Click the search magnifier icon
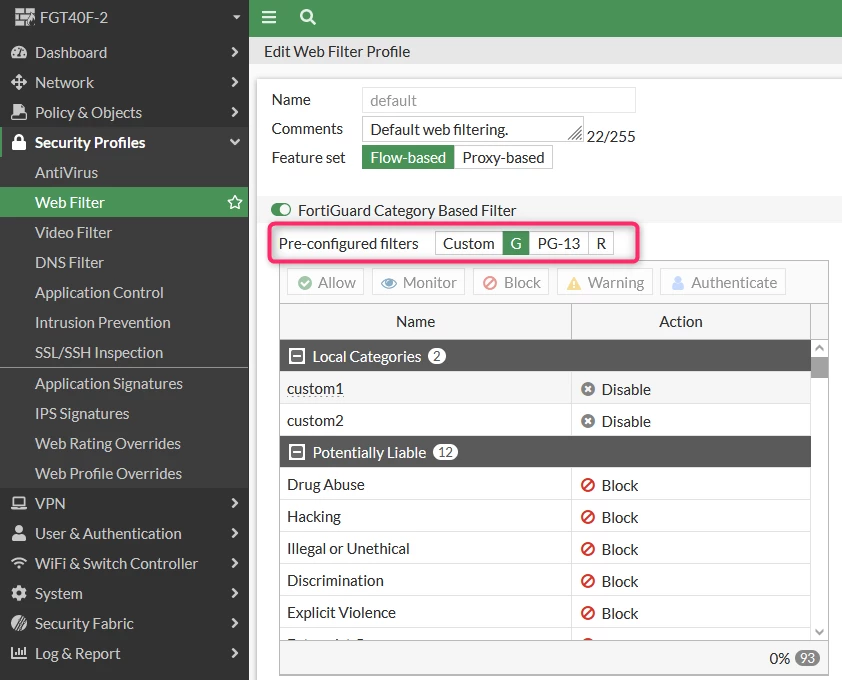The height and width of the screenshot is (680, 842). click(x=307, y=17)
